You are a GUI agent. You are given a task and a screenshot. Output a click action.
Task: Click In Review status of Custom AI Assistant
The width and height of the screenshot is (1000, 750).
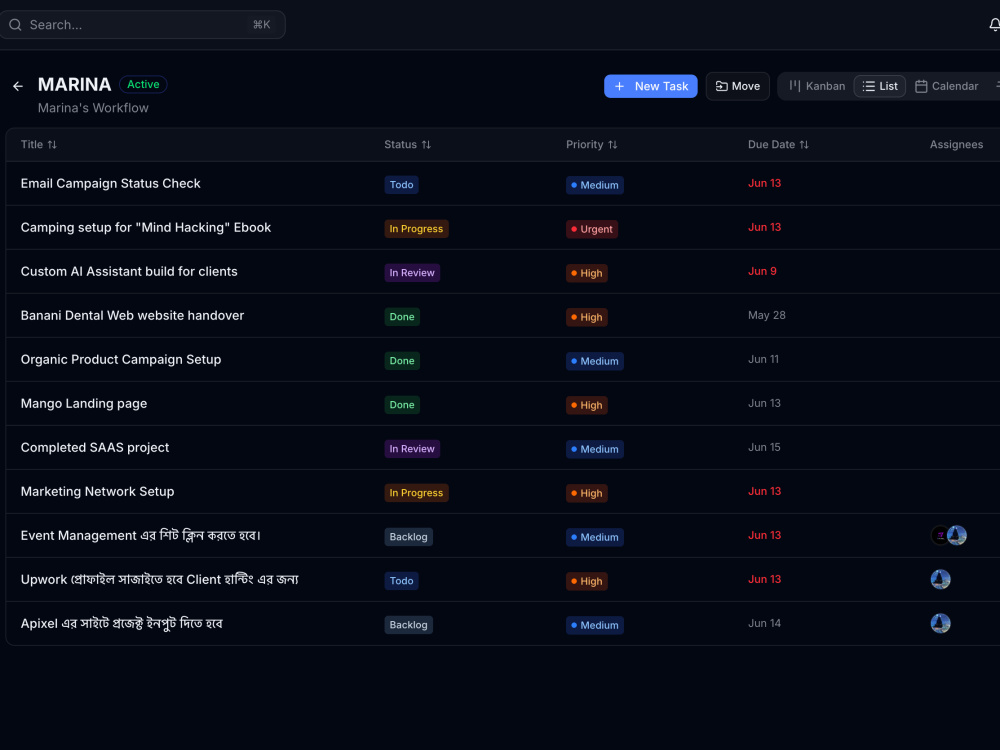click(412, 273)
